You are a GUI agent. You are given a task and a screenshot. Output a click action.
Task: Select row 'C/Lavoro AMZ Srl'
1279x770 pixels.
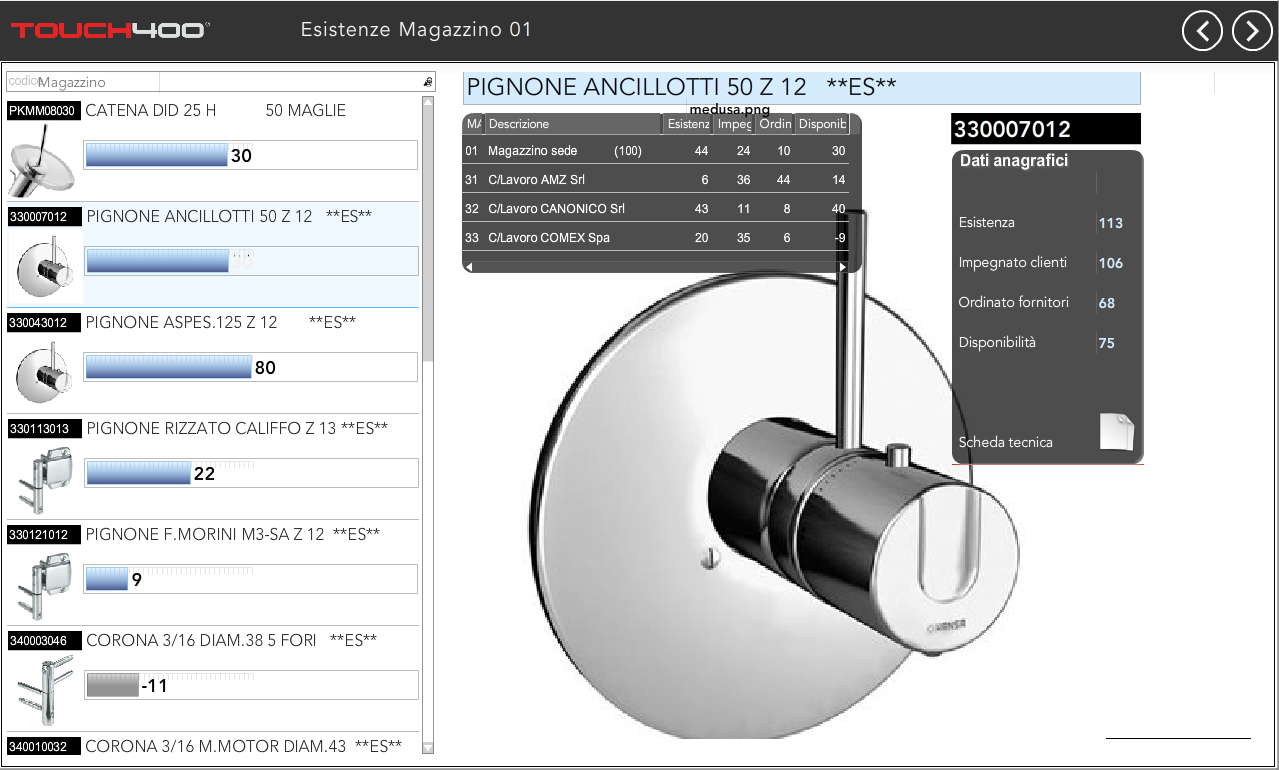pos(656,180)
